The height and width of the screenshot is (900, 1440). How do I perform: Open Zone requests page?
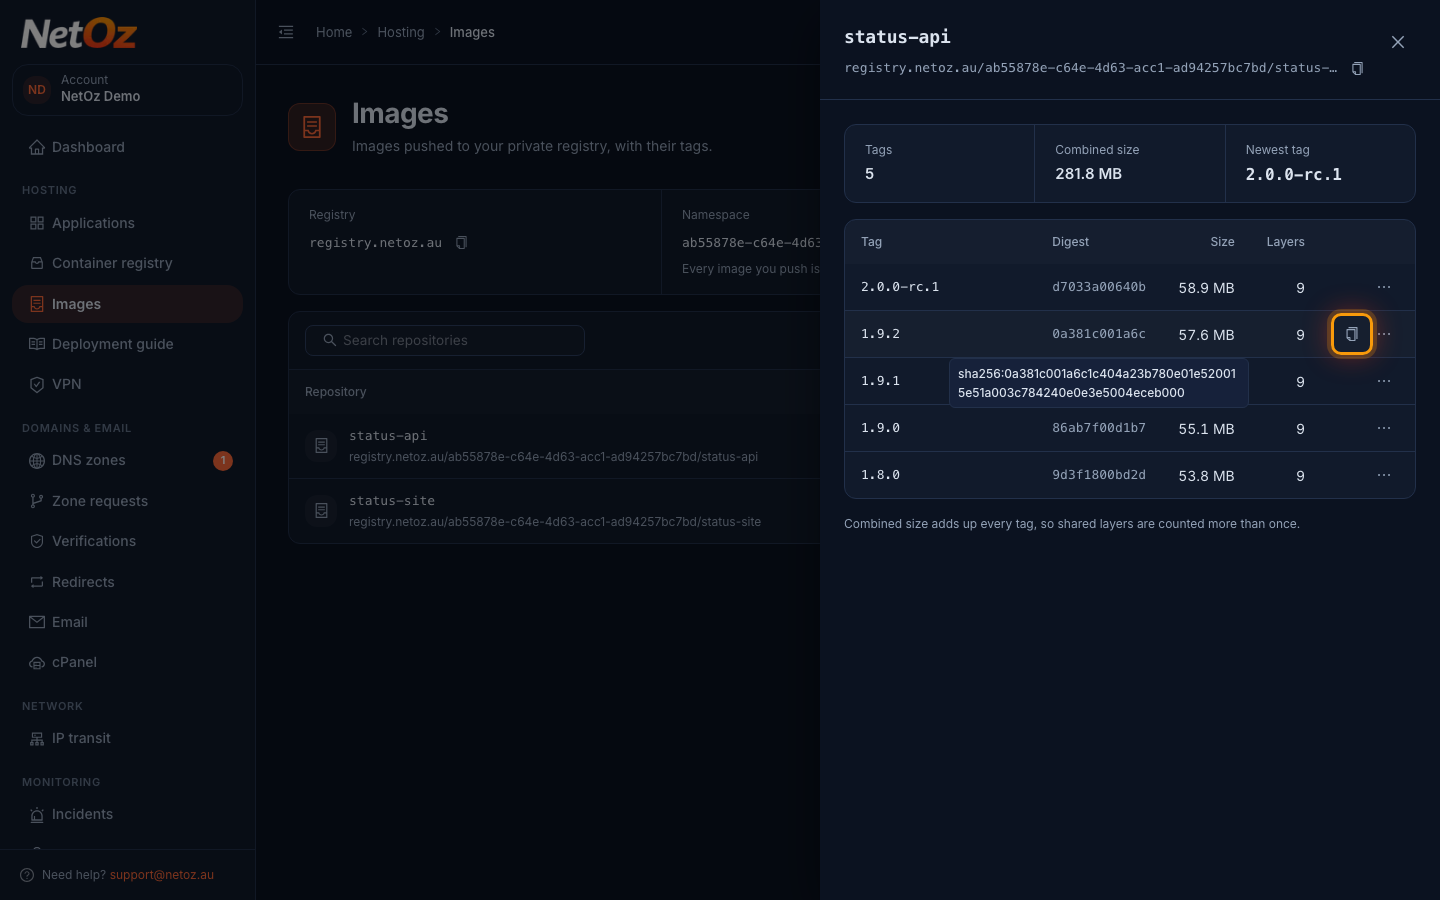coord(127,501)
